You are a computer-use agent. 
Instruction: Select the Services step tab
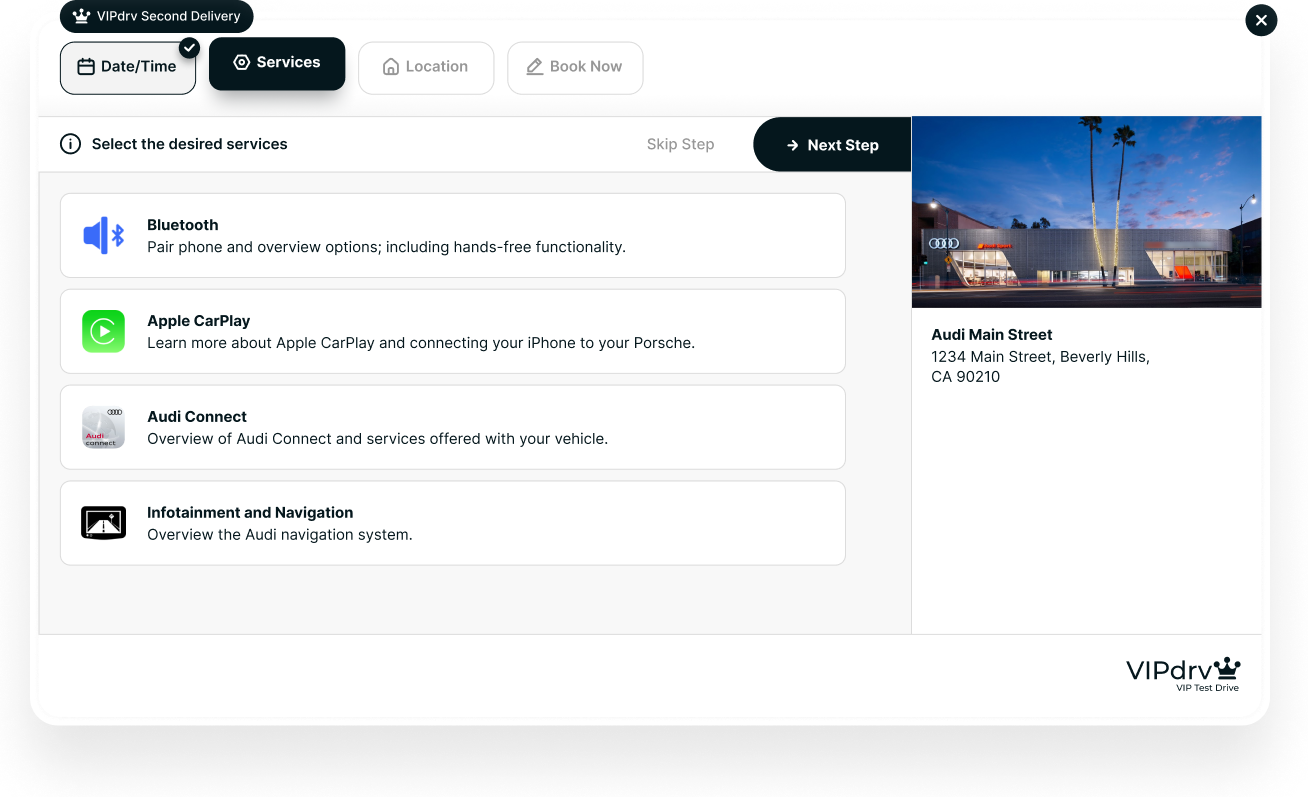point(277,63)
